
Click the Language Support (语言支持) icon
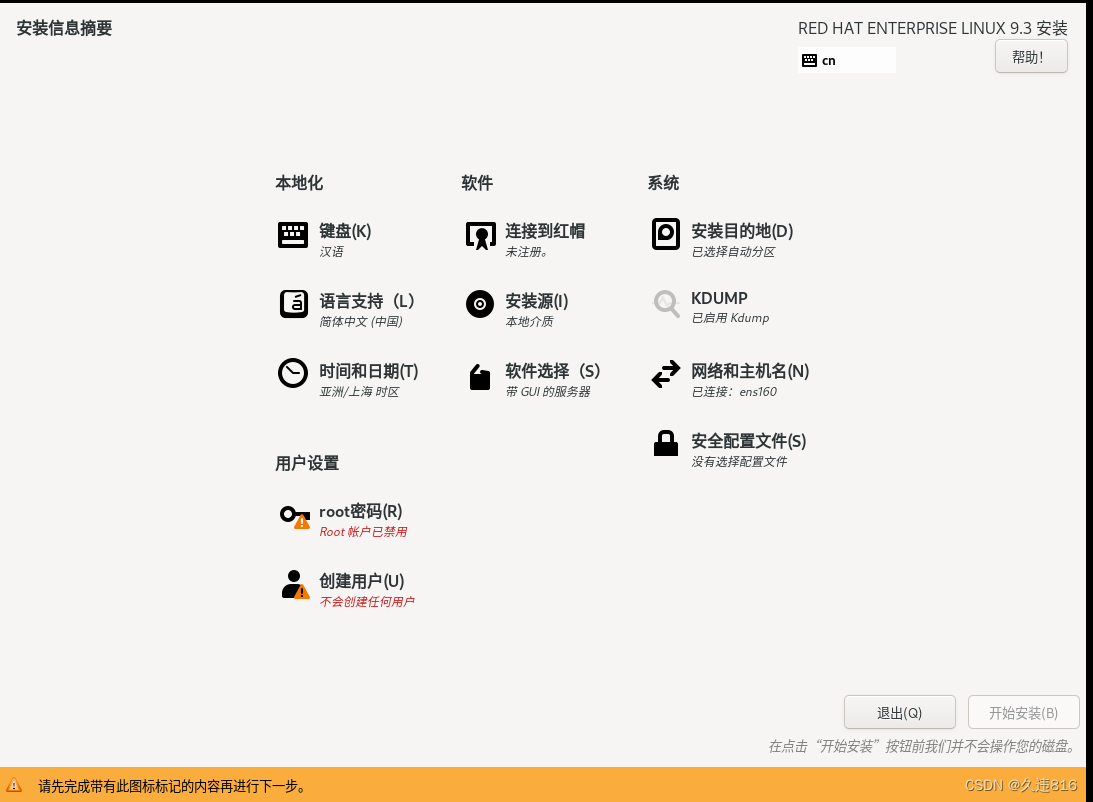(x=293, y=304)
